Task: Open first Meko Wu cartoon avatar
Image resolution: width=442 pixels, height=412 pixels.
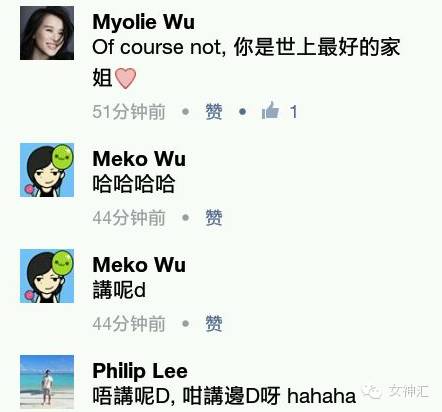Action: point(47,170)
